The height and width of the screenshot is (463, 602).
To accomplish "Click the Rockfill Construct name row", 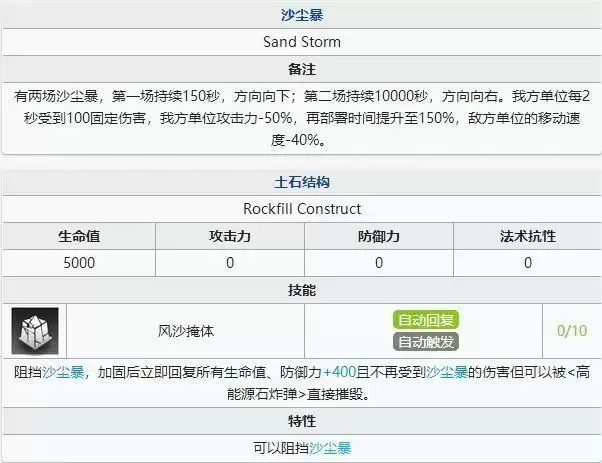I will pyautogui.click(x=301, y=209).
